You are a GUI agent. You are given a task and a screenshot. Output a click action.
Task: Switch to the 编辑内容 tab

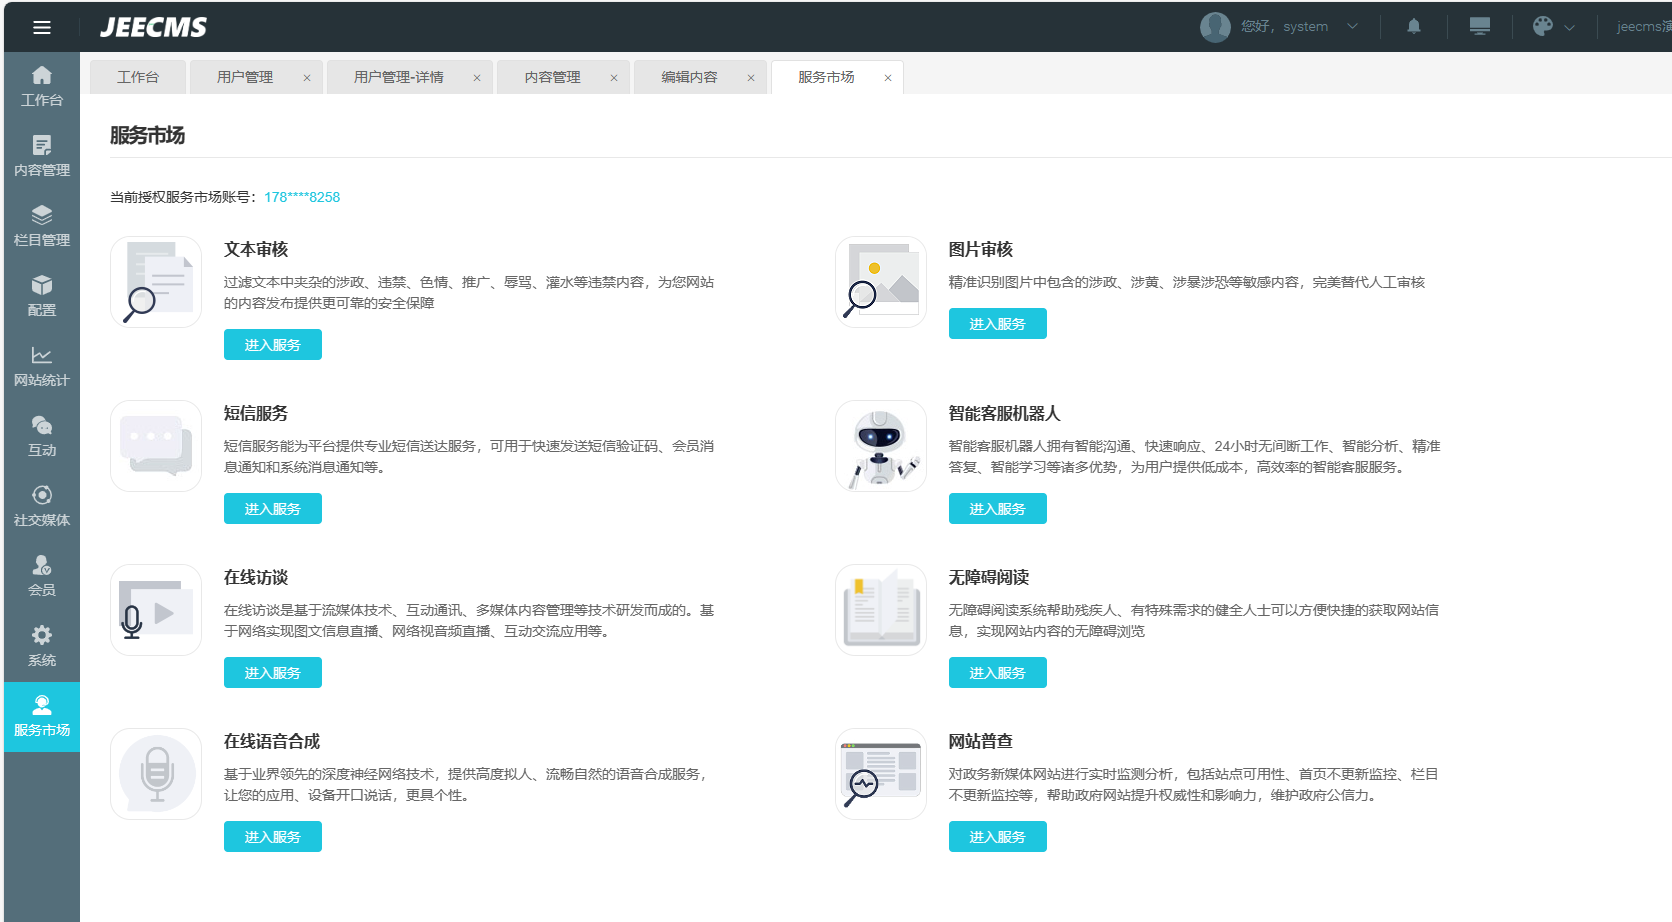pyautogui.click(x=689, y=77)
